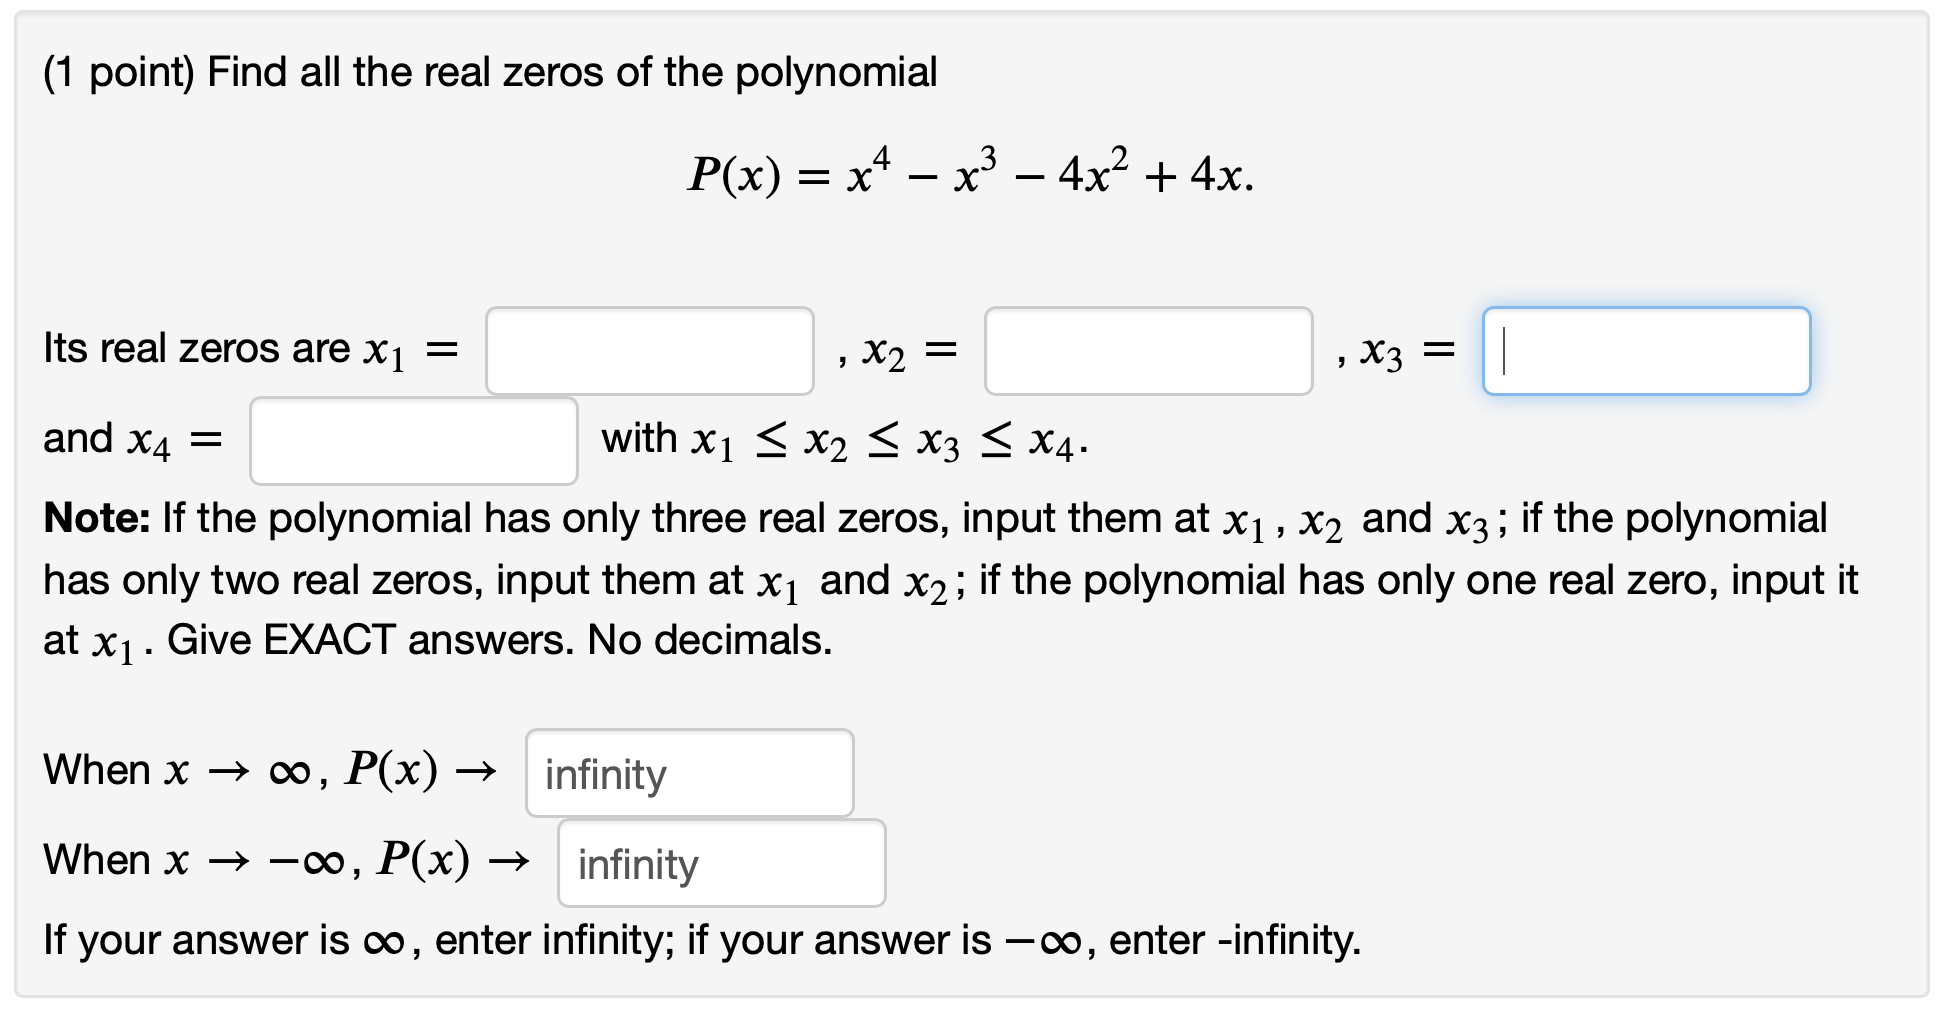Image resolution: width=1949 pixels, height=1014 pixels.
Task: Place cursor in the first zero entry box
Action: tap(650, 351)
